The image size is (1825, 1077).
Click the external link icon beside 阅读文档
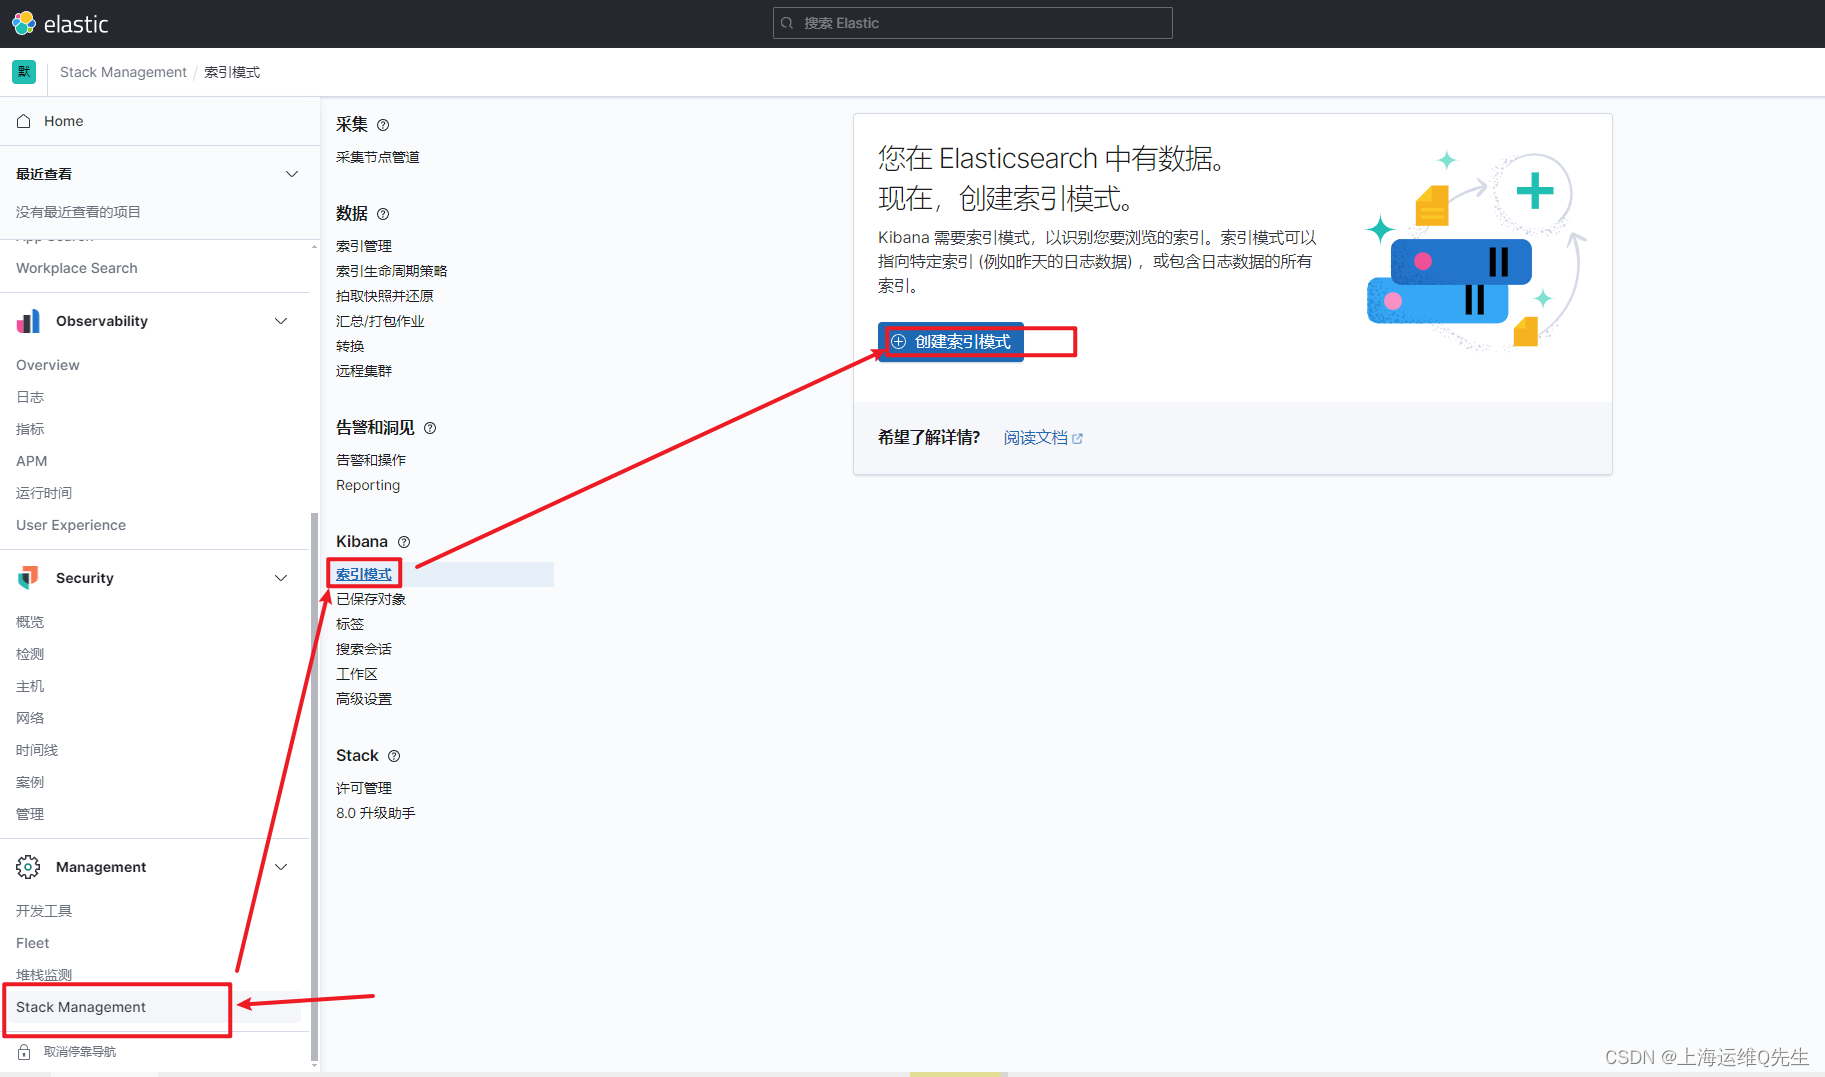point(1077,439)
